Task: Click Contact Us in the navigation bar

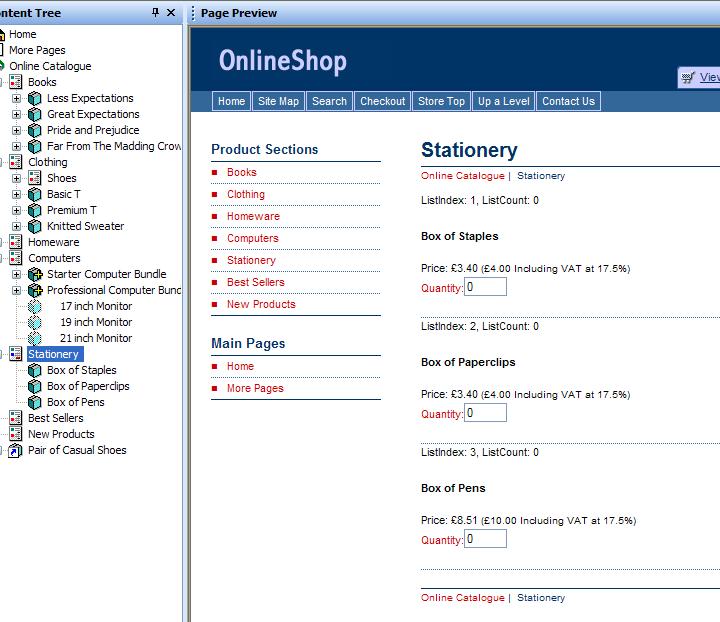Action: (x=568, y=101)
